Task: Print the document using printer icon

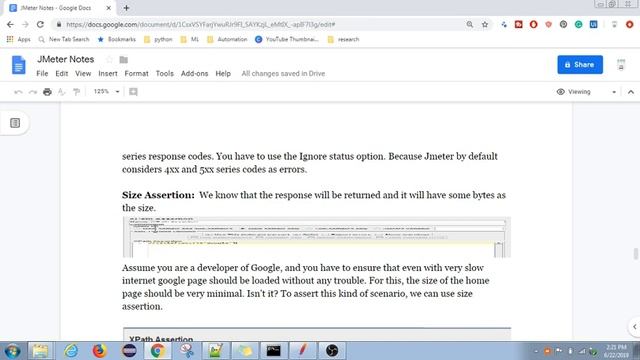Action: pos(47,92)
